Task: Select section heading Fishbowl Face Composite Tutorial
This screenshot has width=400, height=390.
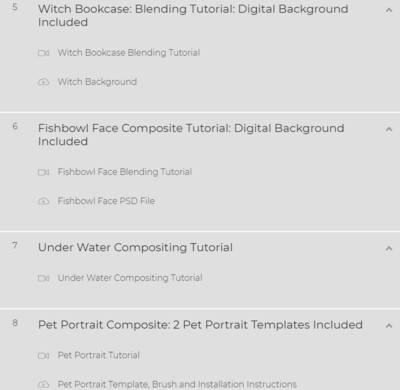Action: pos(191,135)
